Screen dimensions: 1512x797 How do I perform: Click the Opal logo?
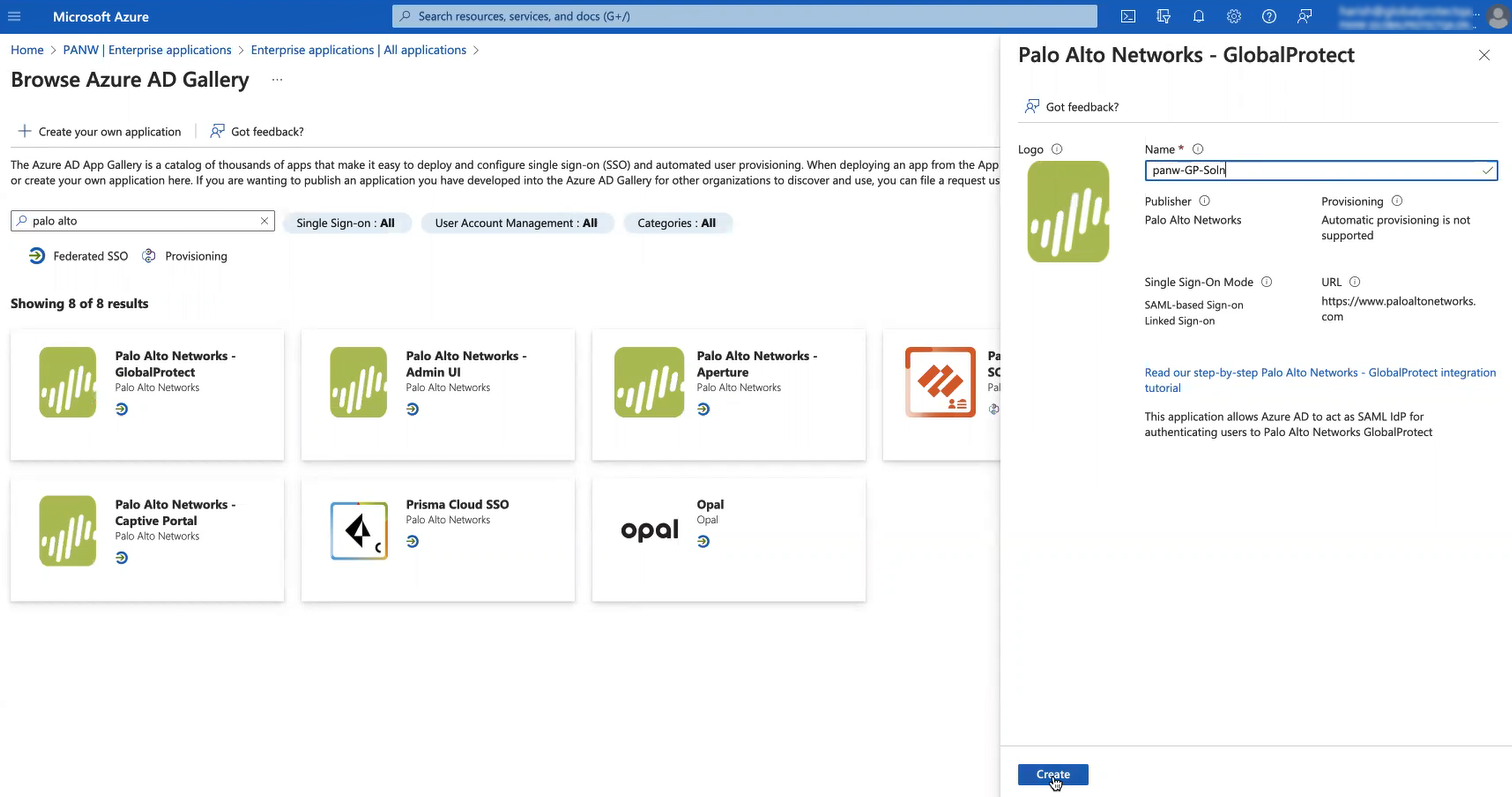click(650, 530)
